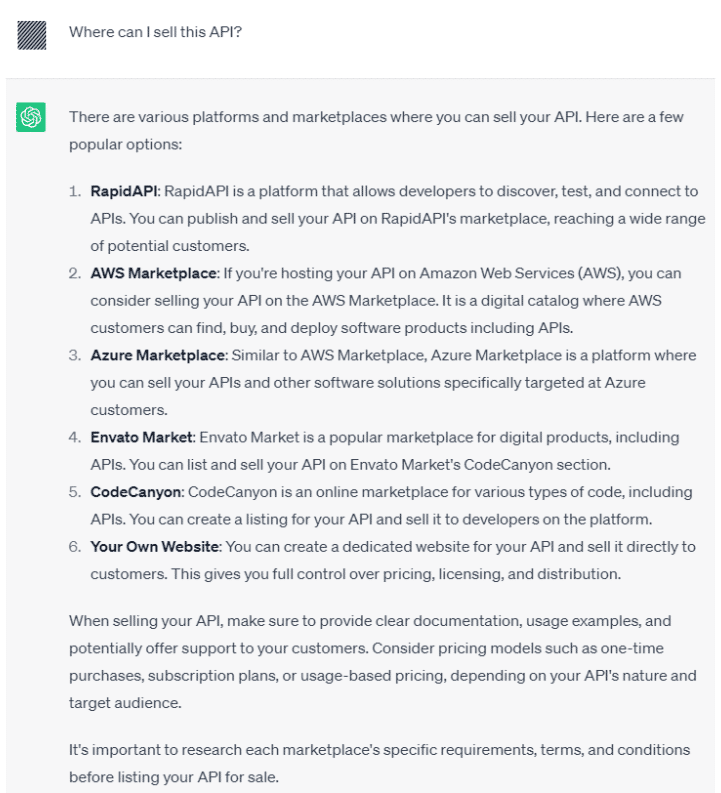Click the list number 2 marker

coord(74,273)
